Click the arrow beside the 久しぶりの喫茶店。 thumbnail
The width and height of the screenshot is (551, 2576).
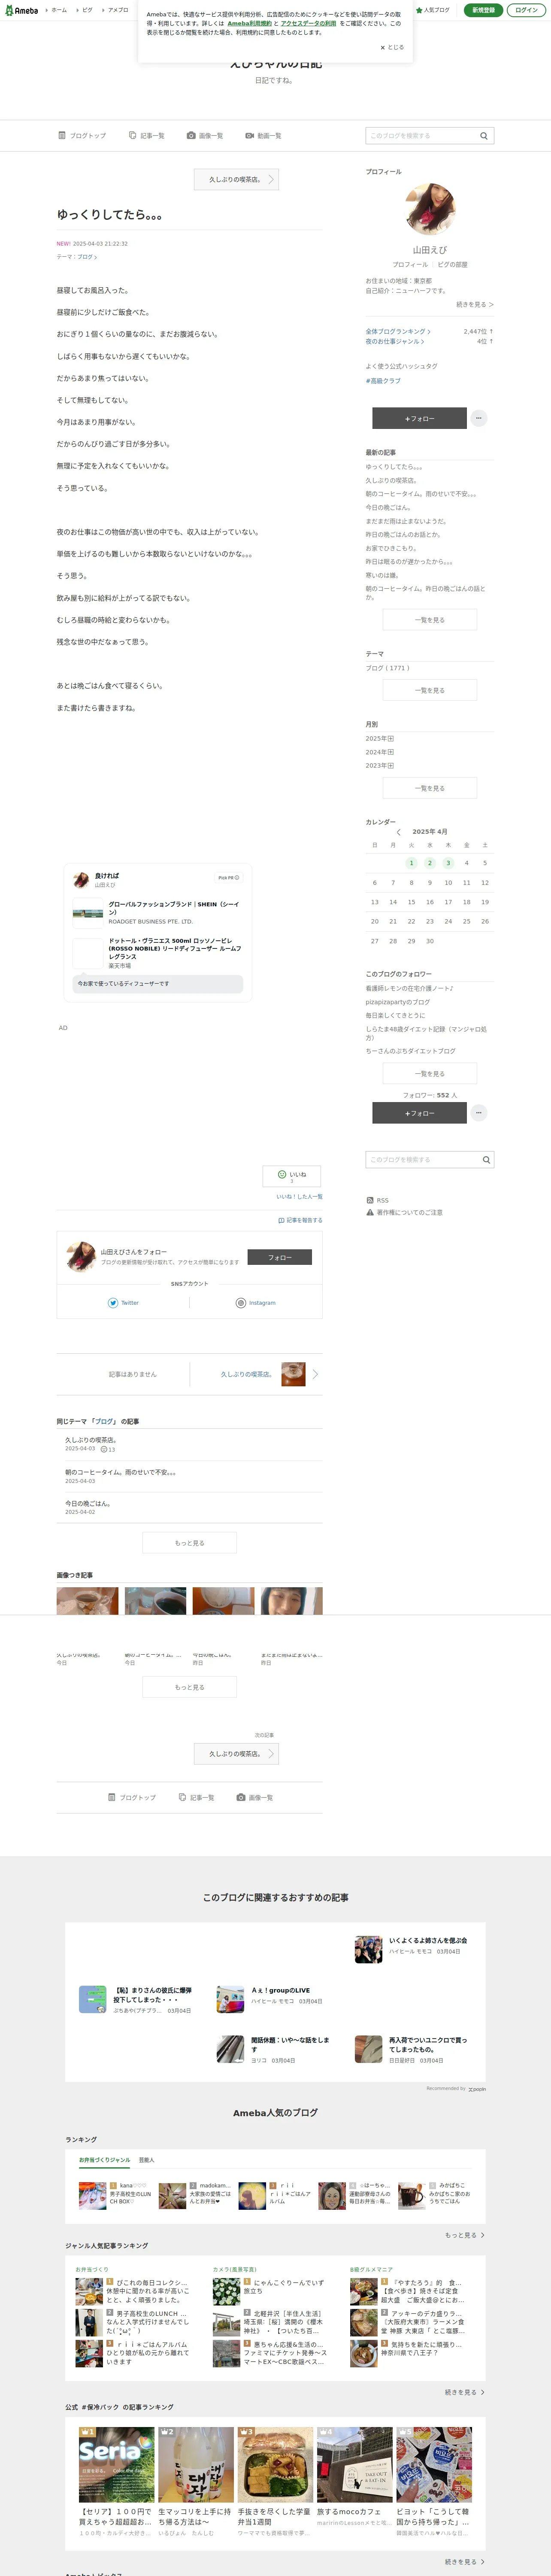coord(315,1374)
